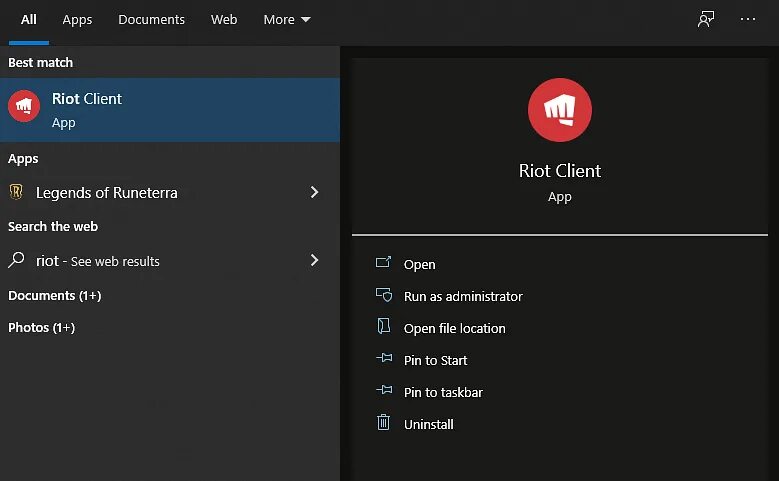This screenshot has height=481, width=779.
Task: Switch to the Apps tab
Action: 77,19
